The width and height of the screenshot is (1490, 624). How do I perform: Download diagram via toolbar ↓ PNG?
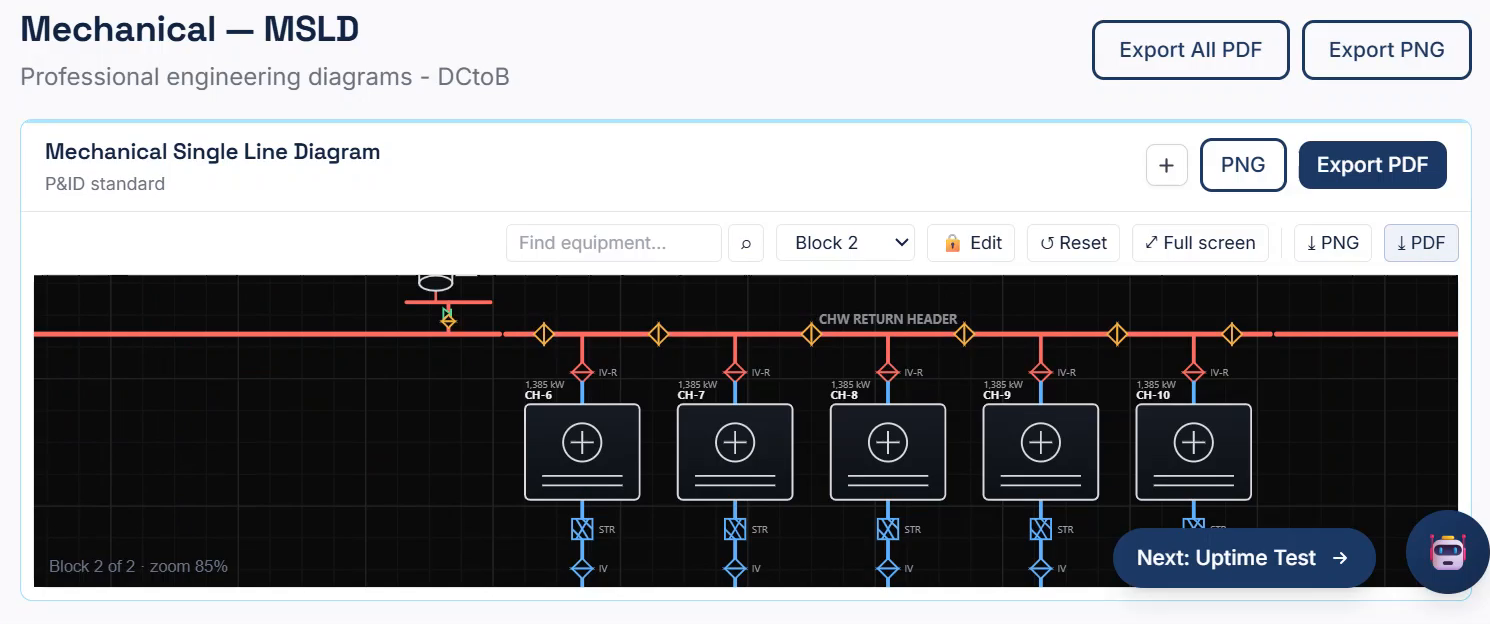pyautogui.click(x=1333, y=243)
